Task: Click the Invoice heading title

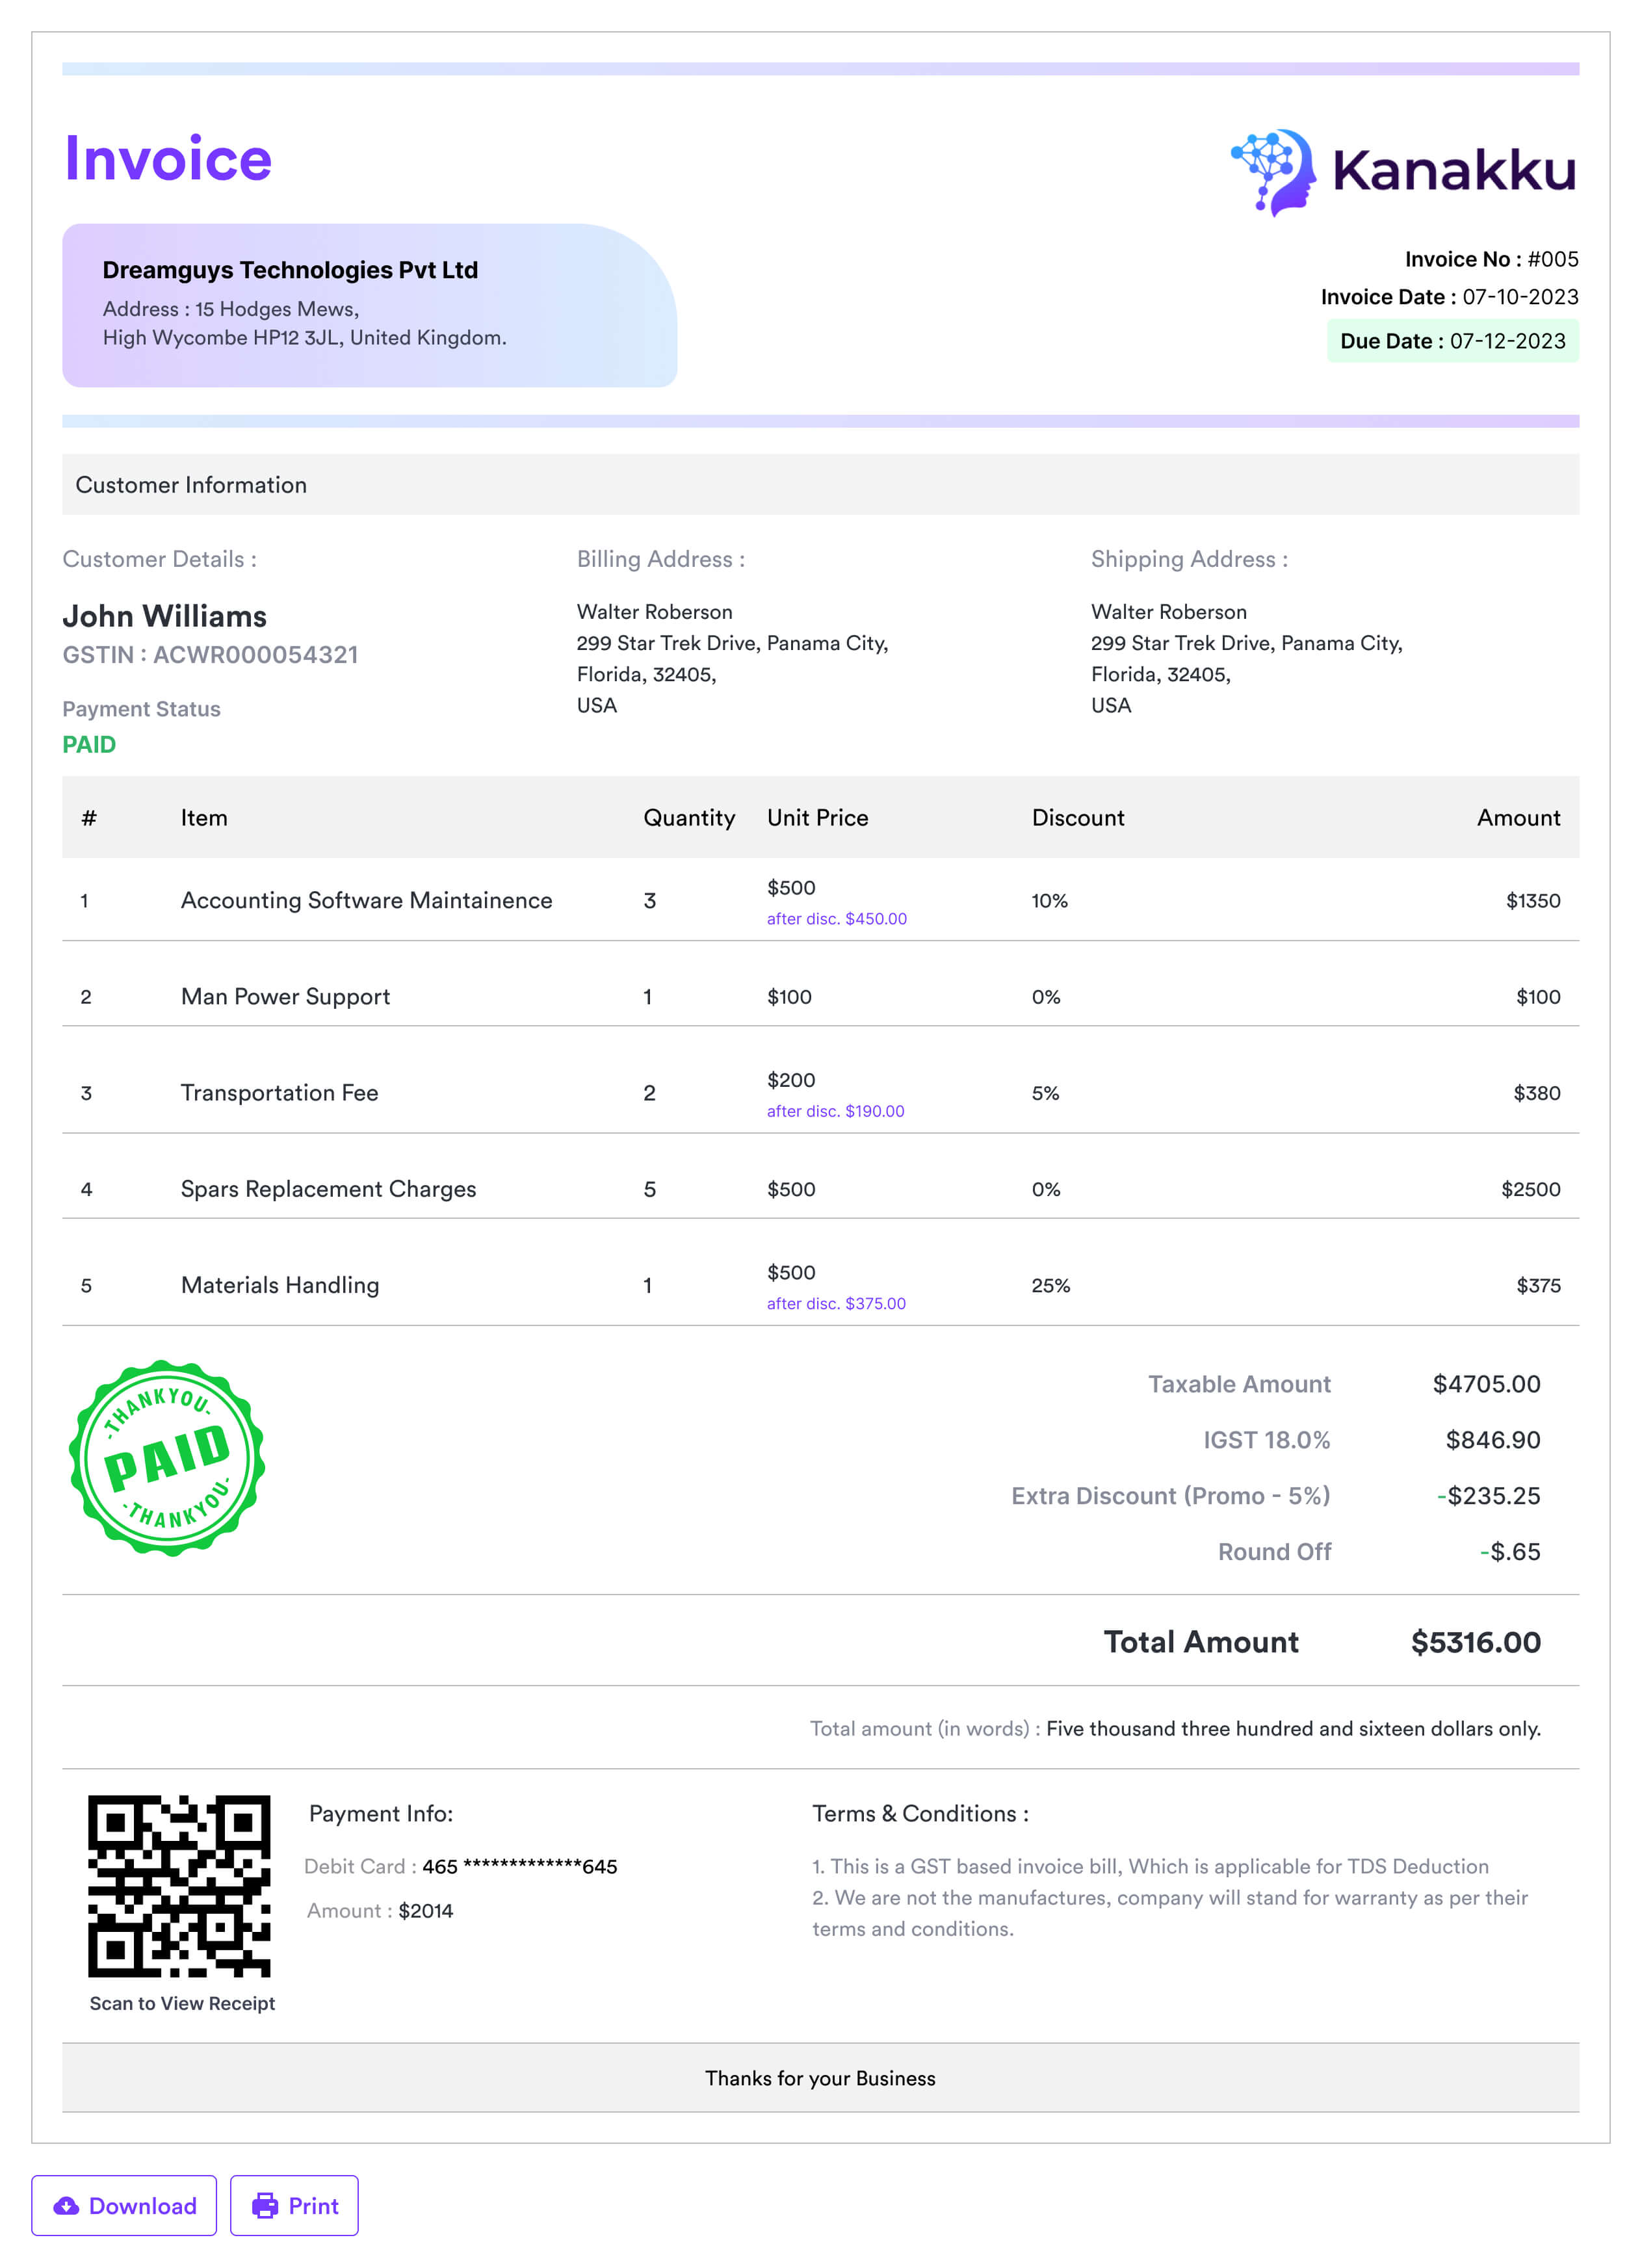Action: click(x=168, y=157)
